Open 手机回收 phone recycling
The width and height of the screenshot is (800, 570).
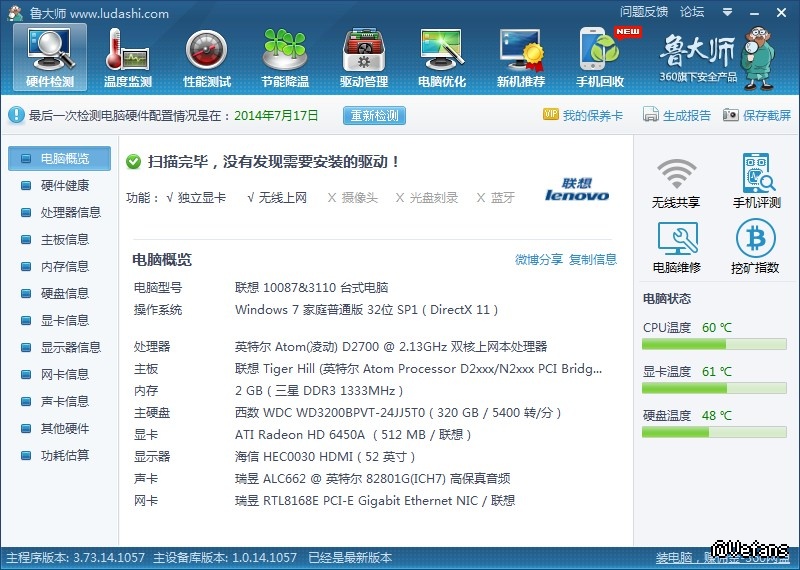tap(600, 58)
